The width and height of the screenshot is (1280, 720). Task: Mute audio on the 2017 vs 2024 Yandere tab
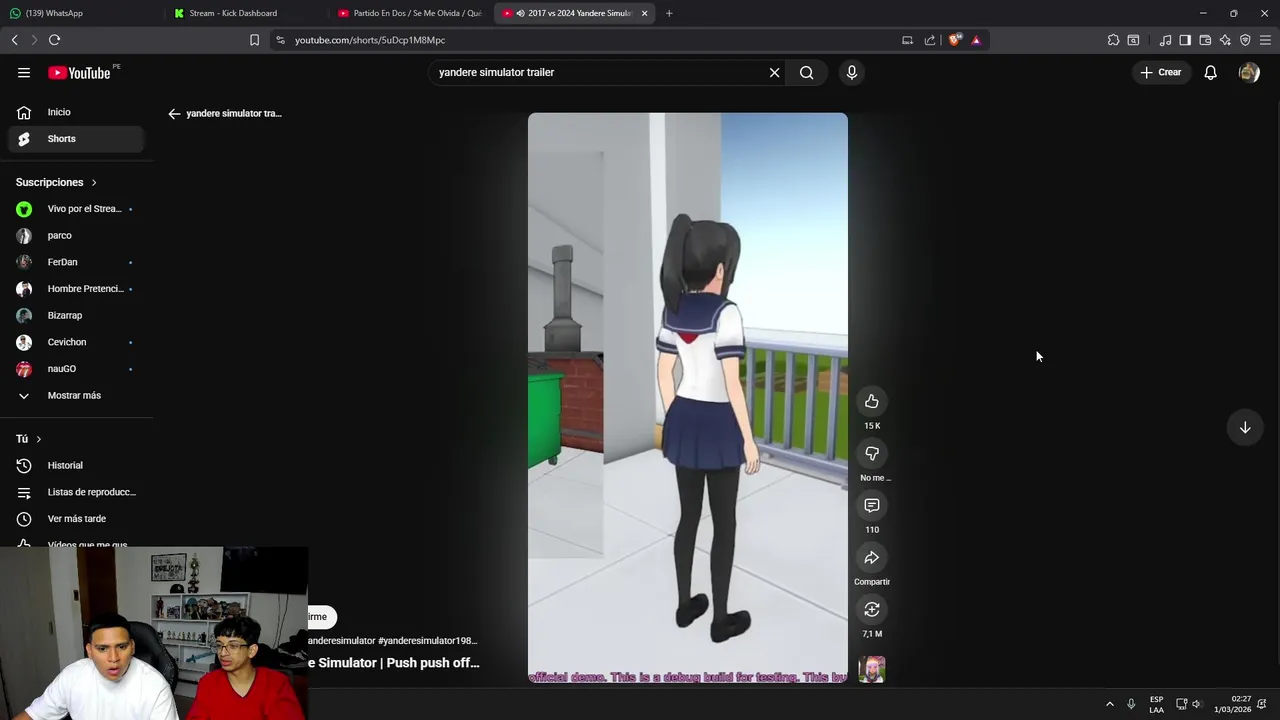[521, 13]
